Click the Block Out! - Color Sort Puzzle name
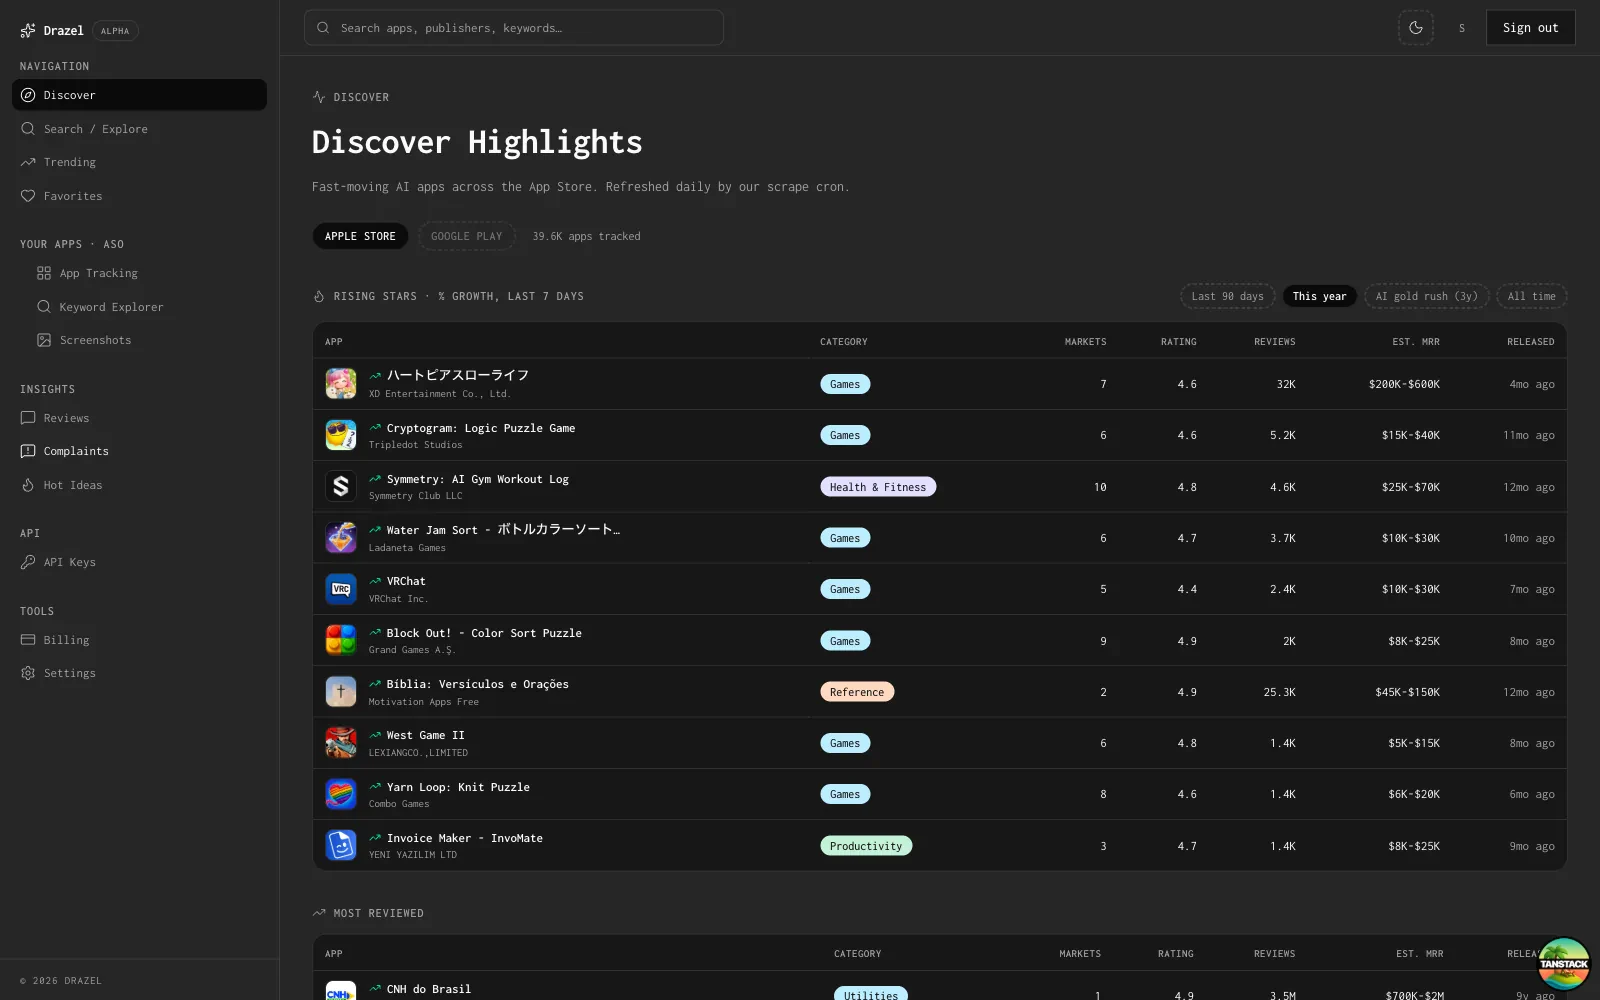Screen dimensions: 1600x1000 484,633
